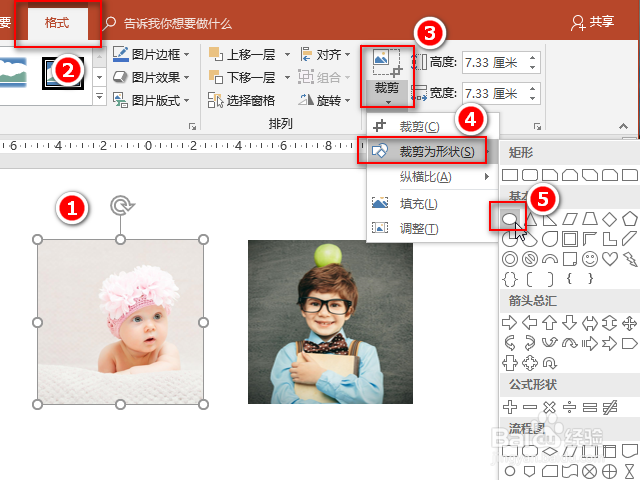Click the 共享 share button

click(x=593, y=22)
